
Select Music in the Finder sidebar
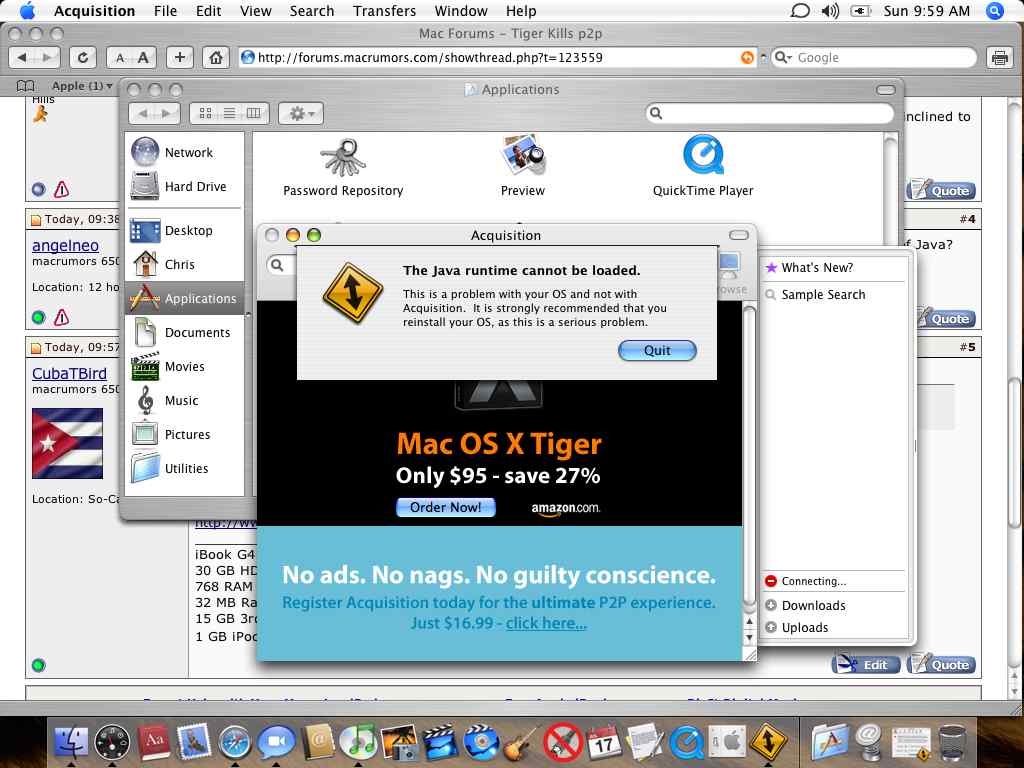tap(184, 400)
